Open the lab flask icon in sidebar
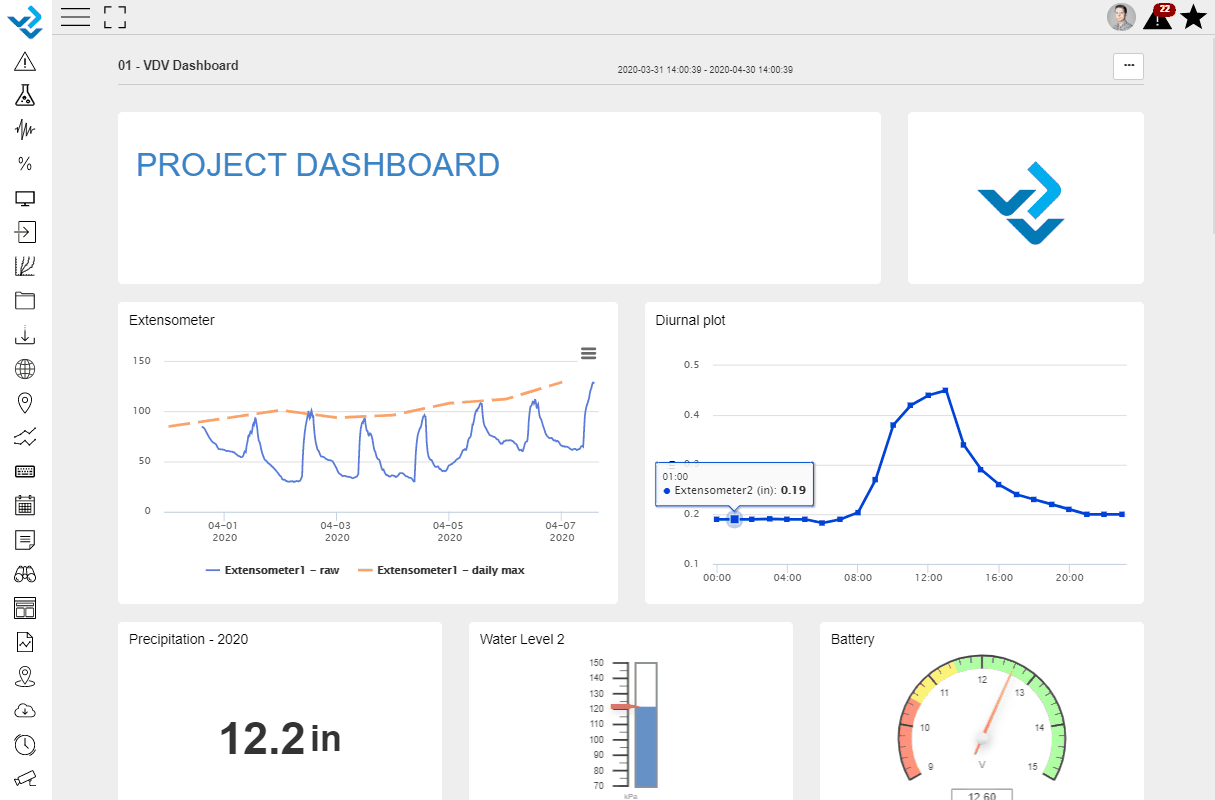The width and height of the screenshot is (1215, 800). [25, 96]
